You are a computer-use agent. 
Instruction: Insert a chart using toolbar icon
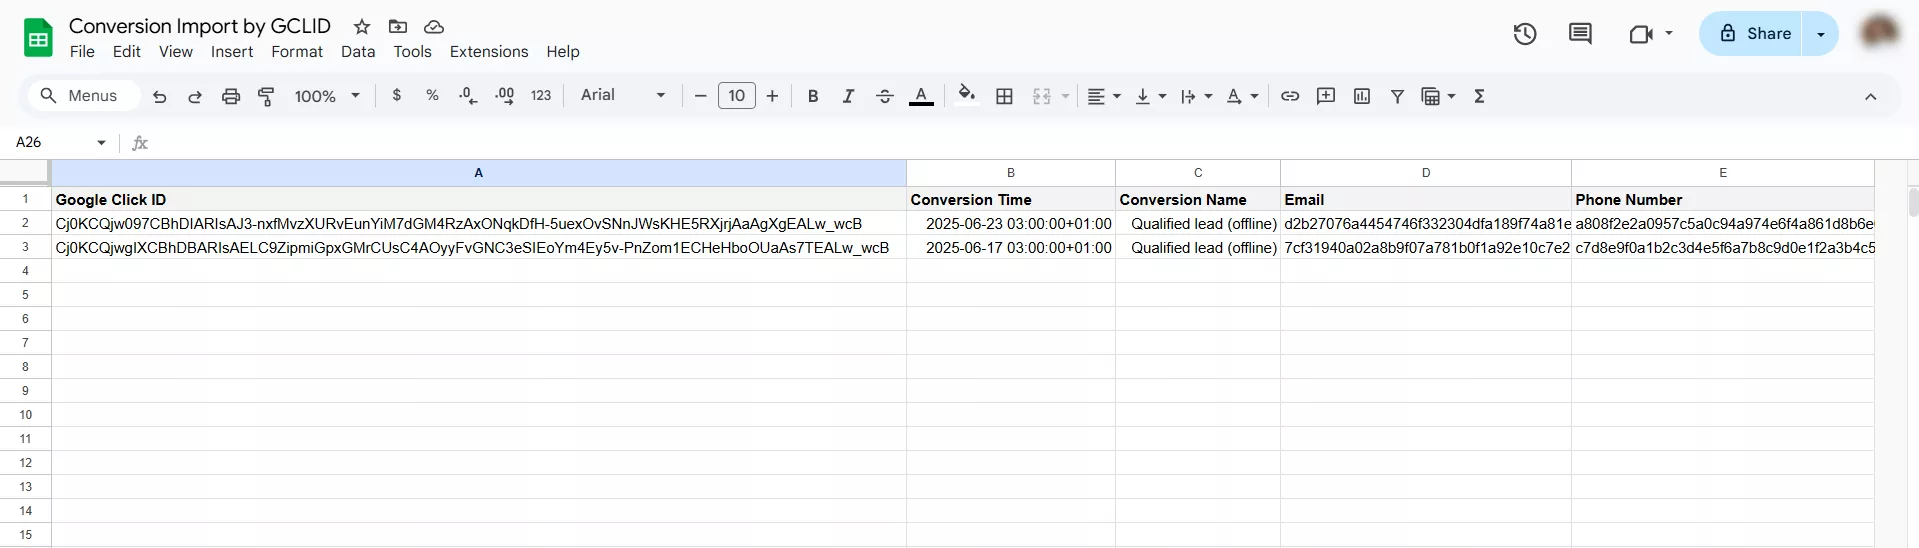1361,96
